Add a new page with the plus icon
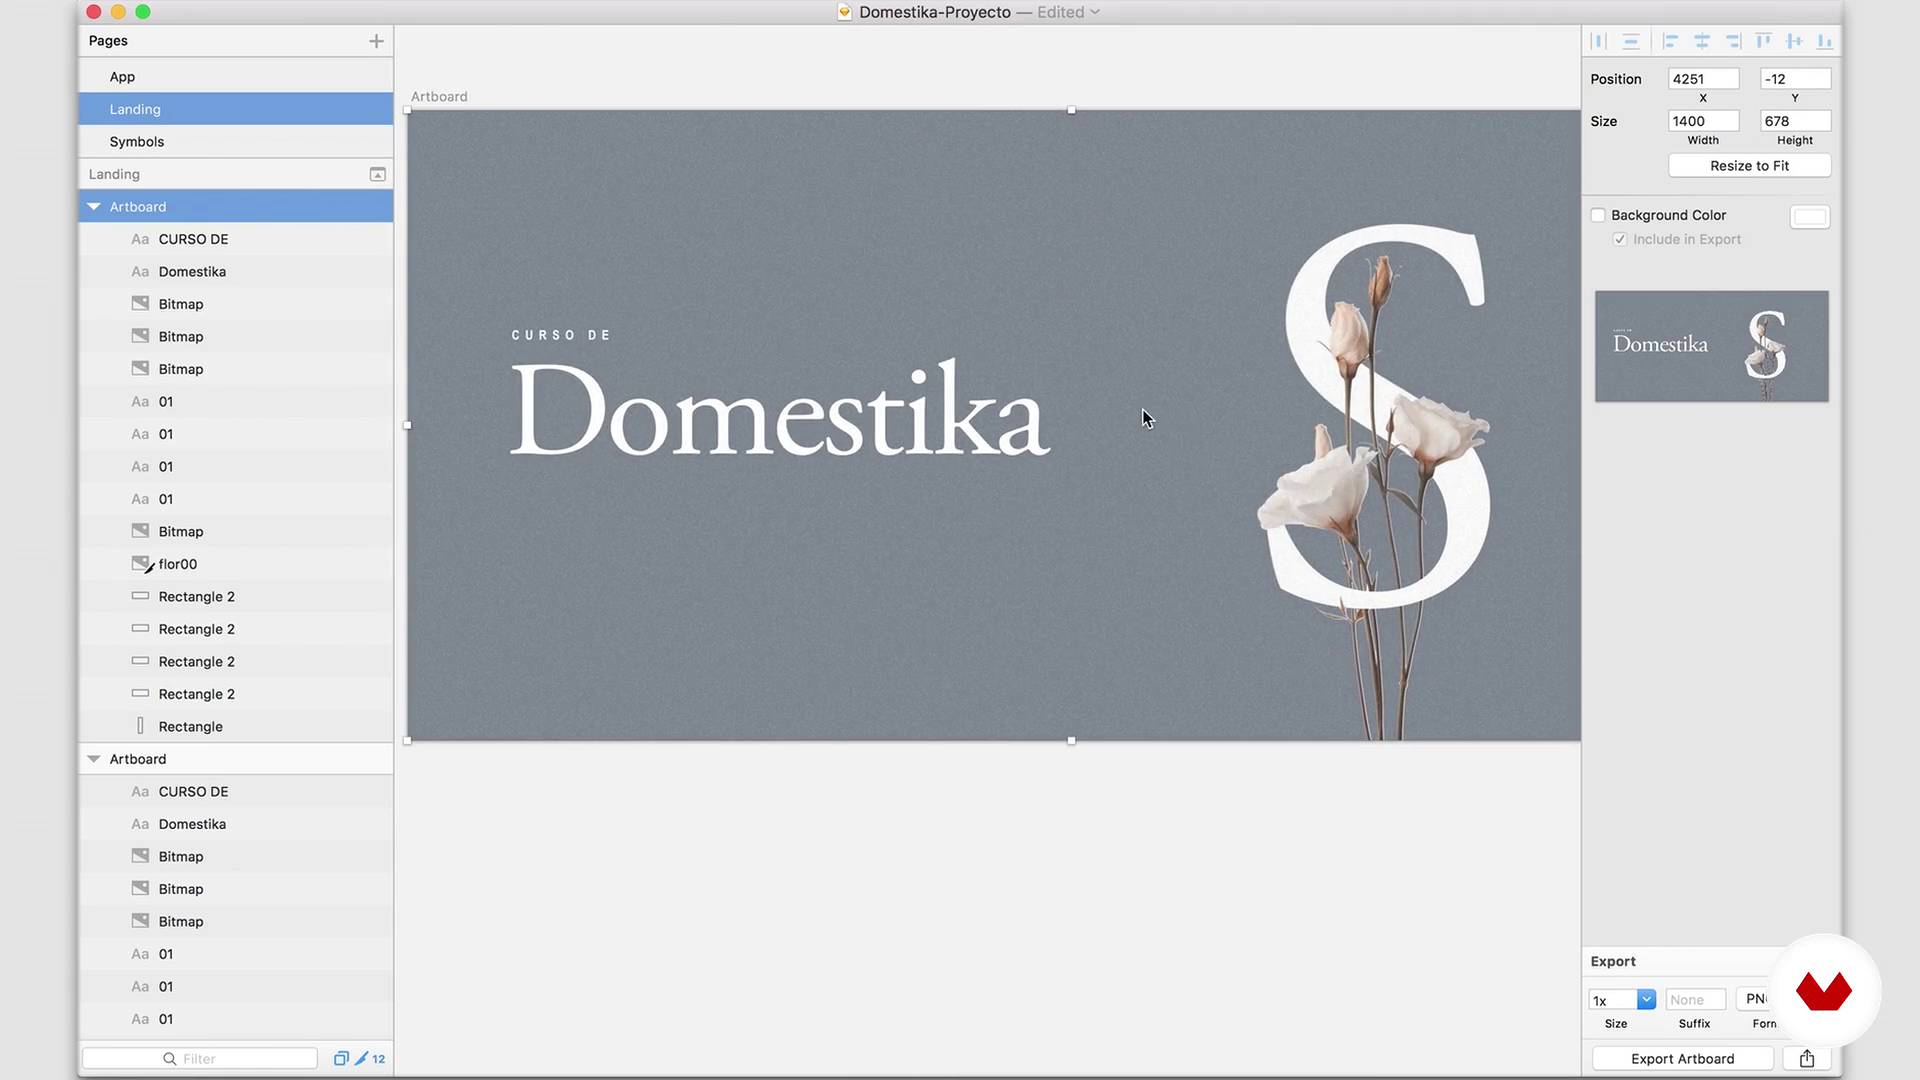The height and width of the screenshot is (1080, 1920). [376, 41]
